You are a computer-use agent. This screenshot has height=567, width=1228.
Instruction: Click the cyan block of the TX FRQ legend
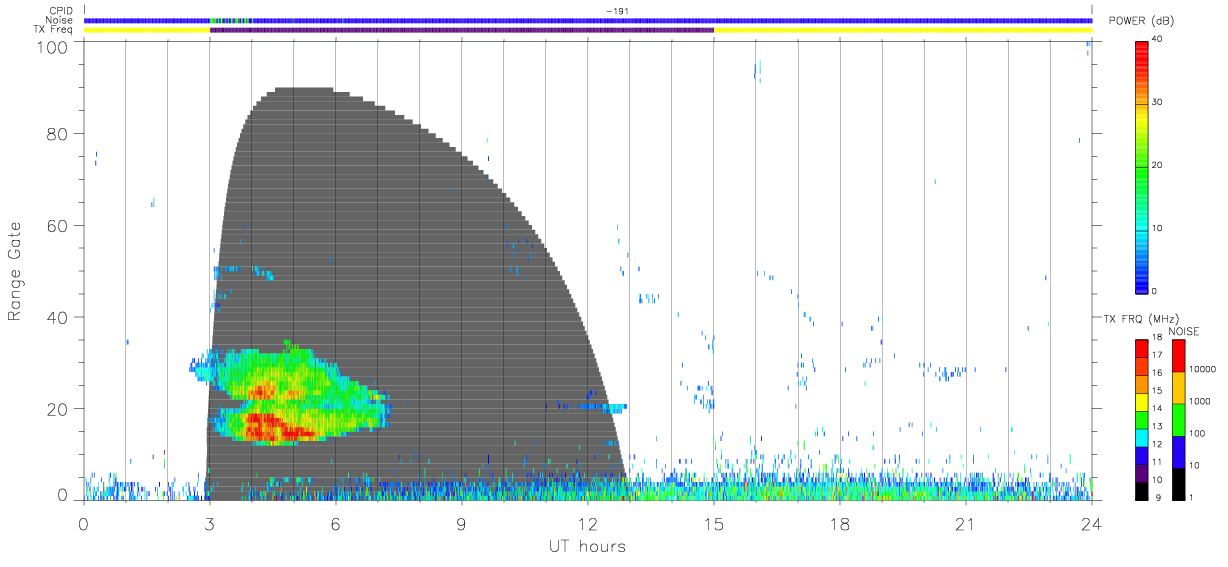click(1141, 436)
